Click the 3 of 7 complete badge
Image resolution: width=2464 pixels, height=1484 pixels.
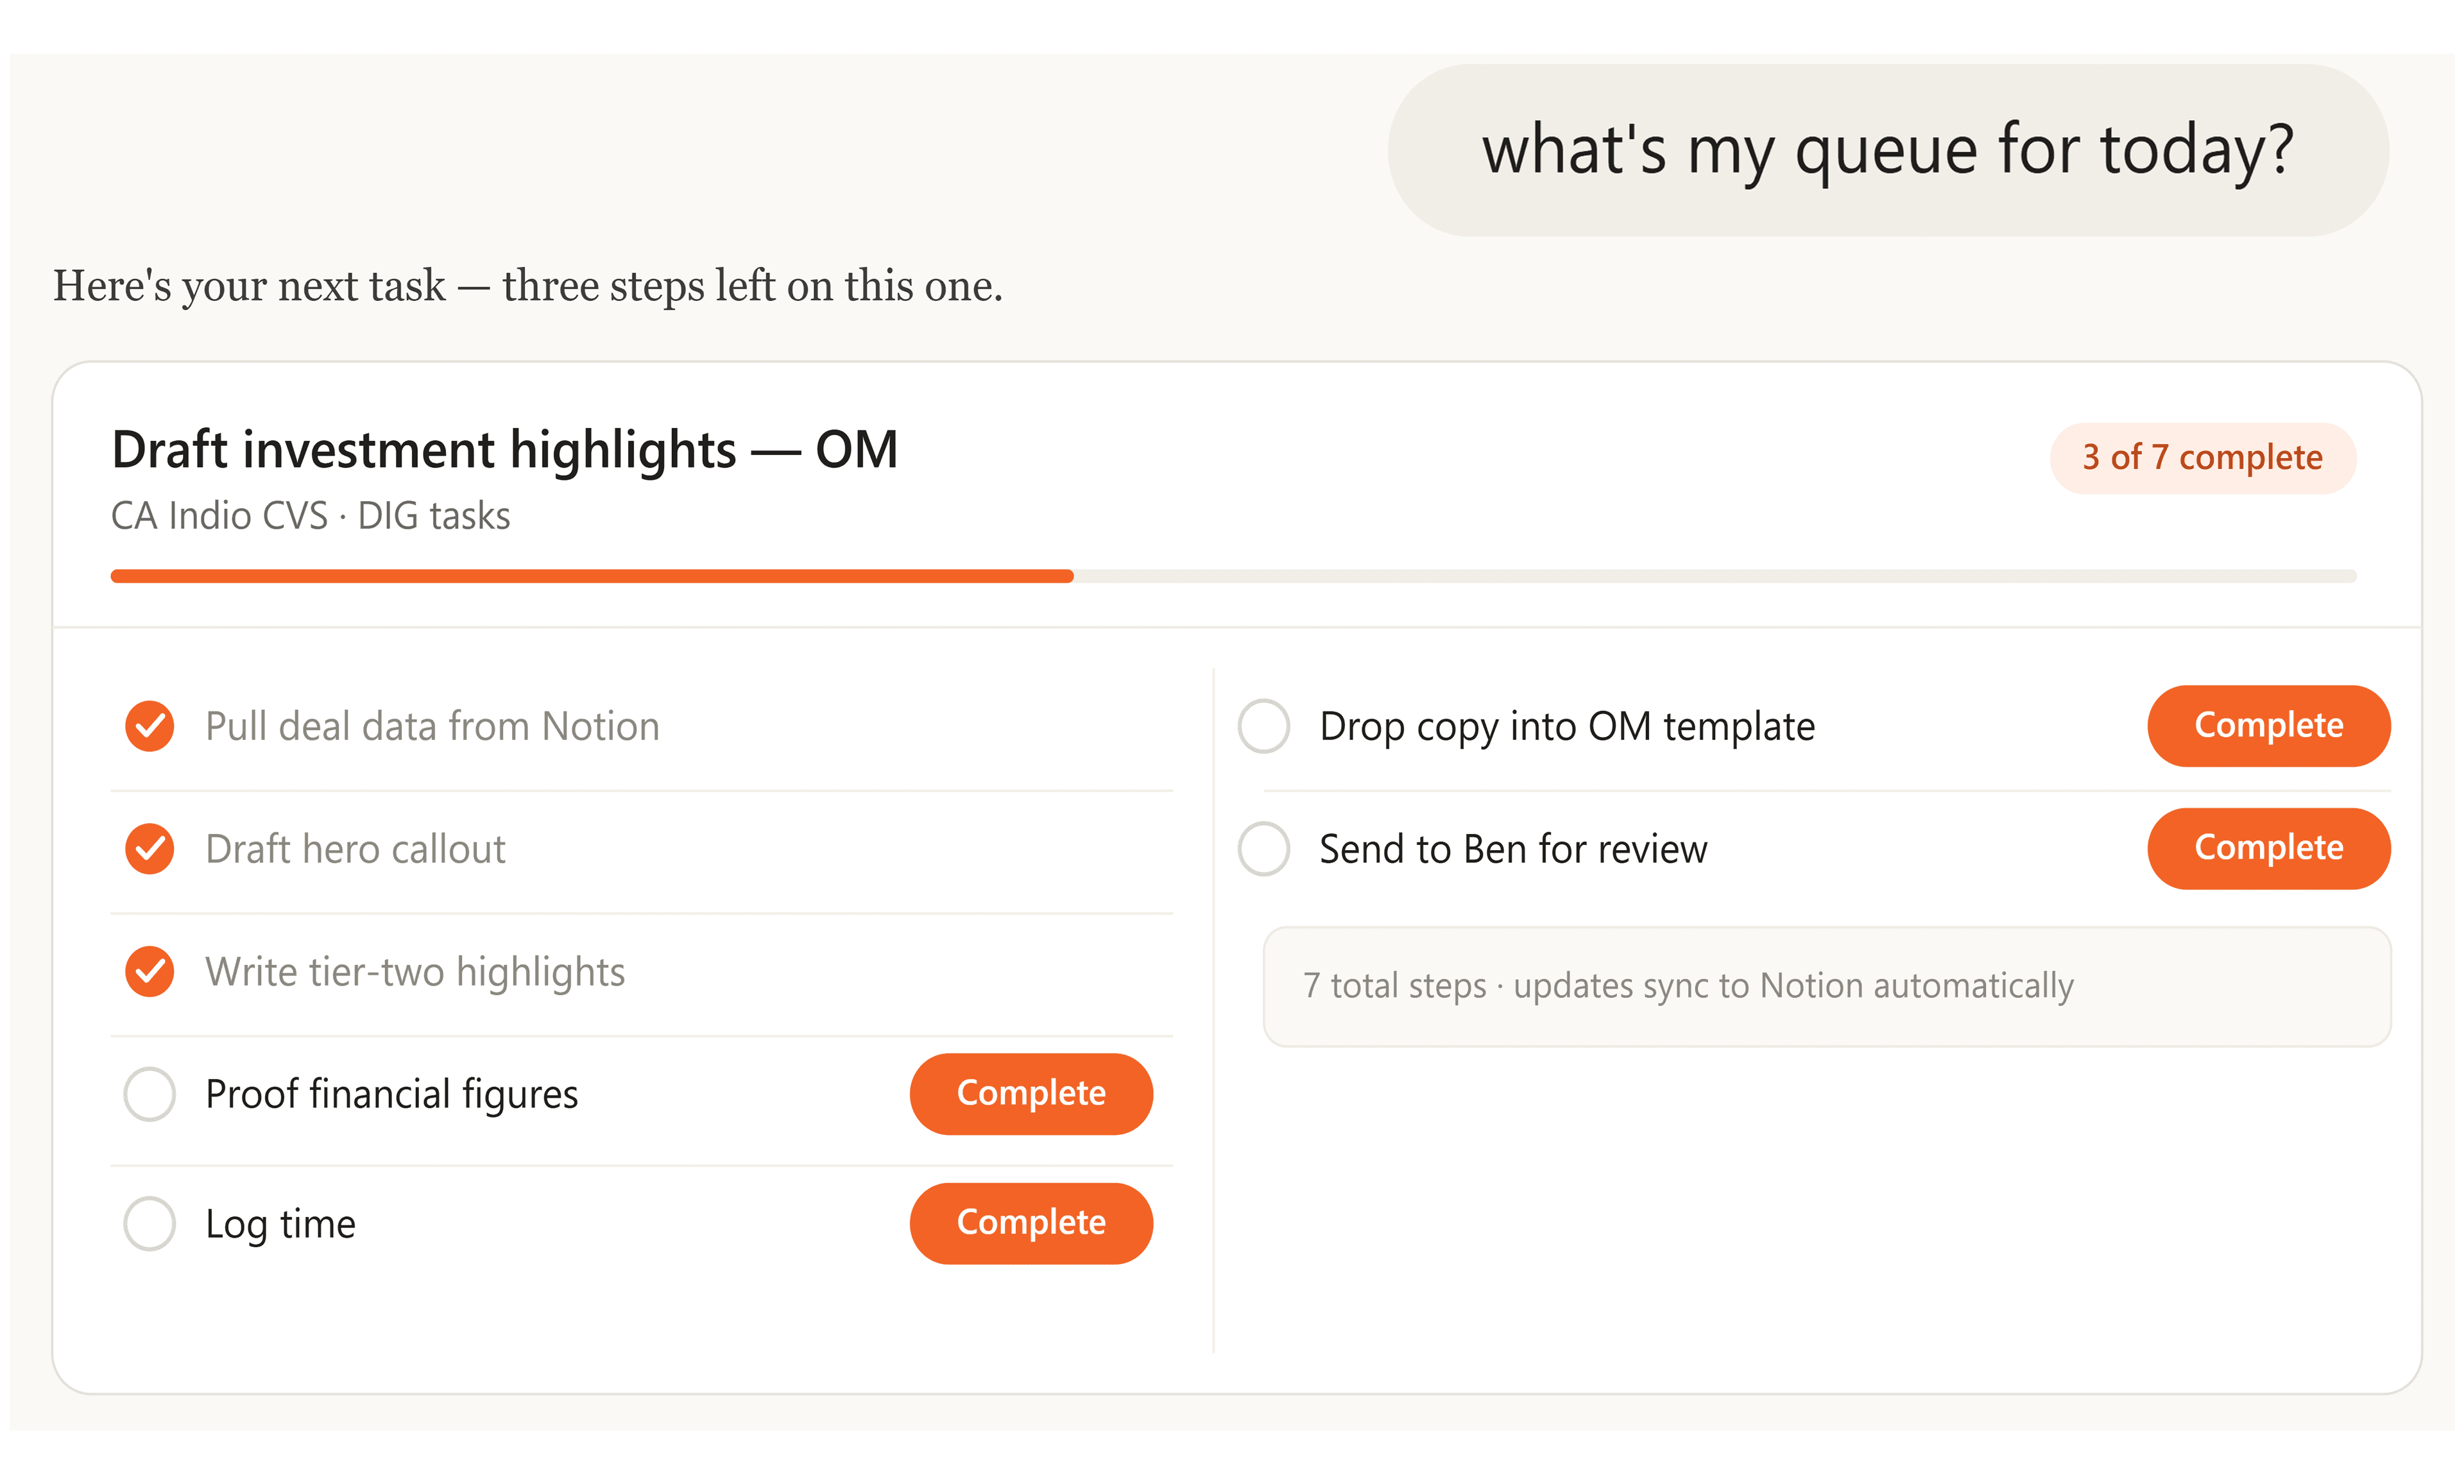click(x=2203, y=458)
